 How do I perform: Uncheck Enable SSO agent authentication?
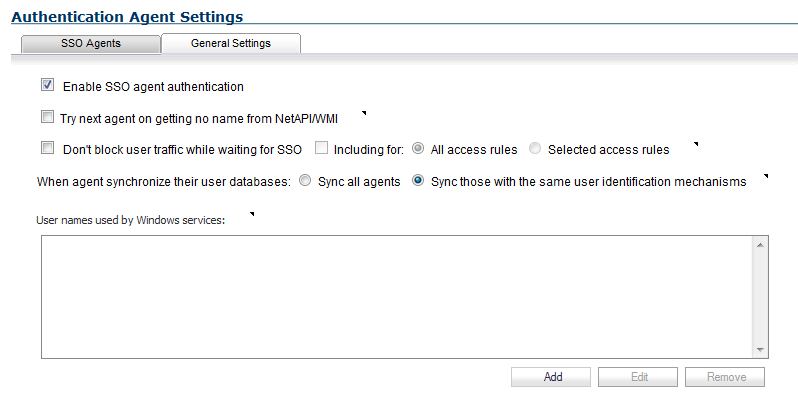[x=47, y=85]
